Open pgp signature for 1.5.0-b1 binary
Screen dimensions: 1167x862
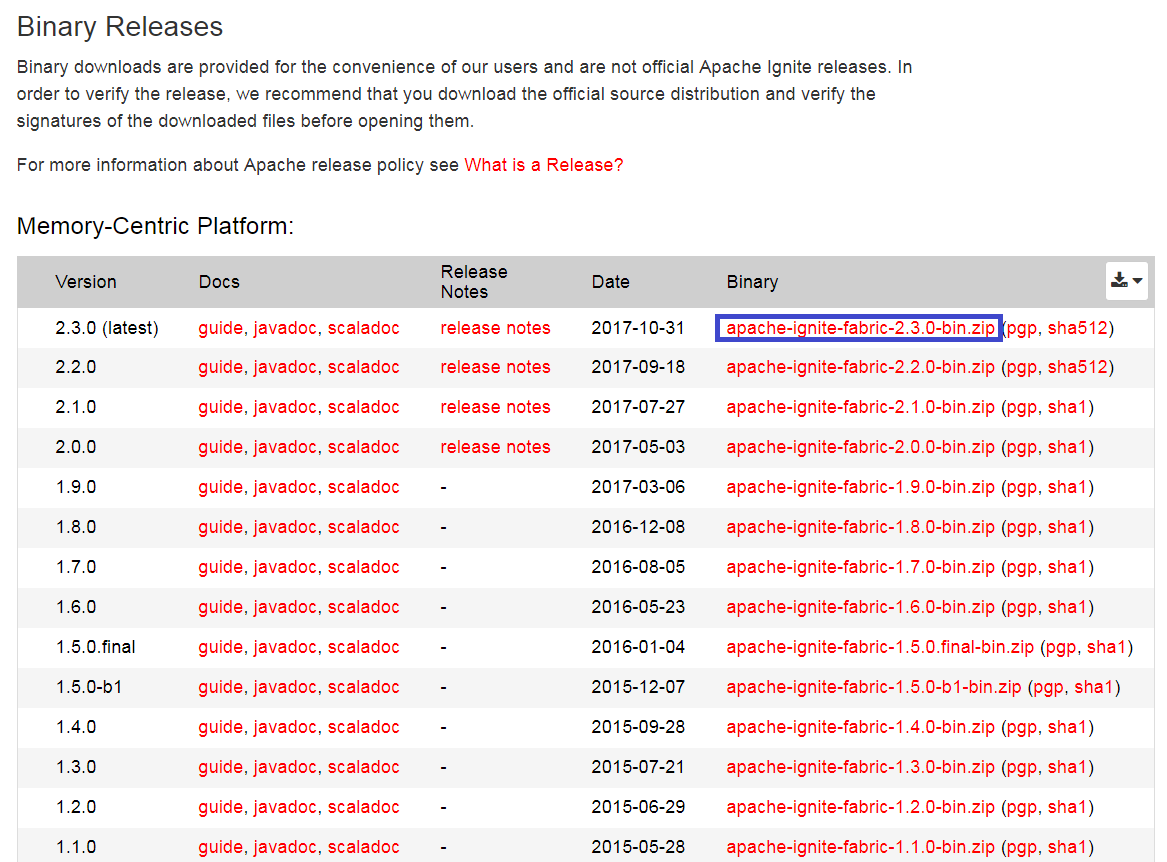(1049, 689)
